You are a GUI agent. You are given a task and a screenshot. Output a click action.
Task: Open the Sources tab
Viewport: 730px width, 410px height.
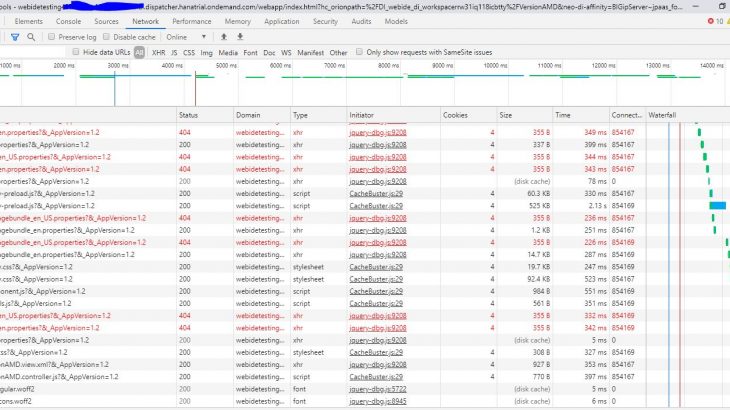(x=106, y=21)
